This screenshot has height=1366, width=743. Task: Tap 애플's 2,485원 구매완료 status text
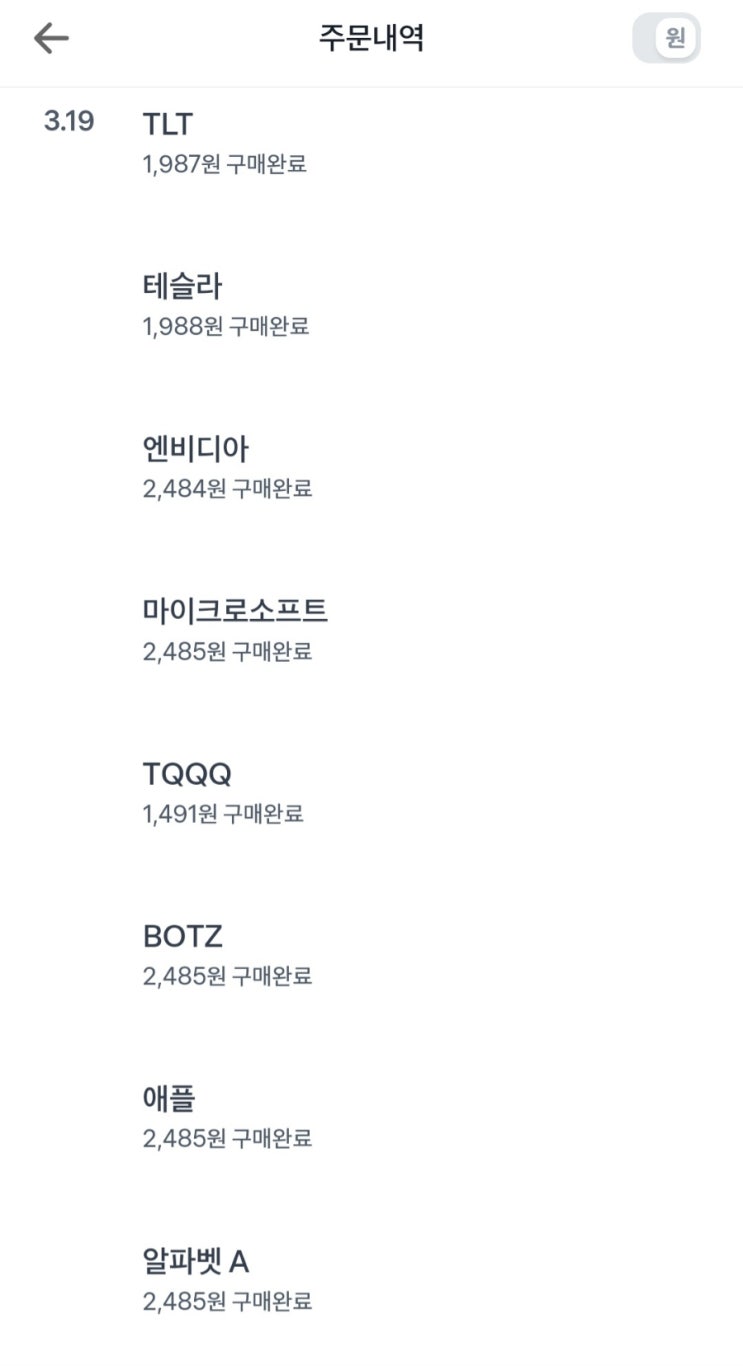(227, 1138)
